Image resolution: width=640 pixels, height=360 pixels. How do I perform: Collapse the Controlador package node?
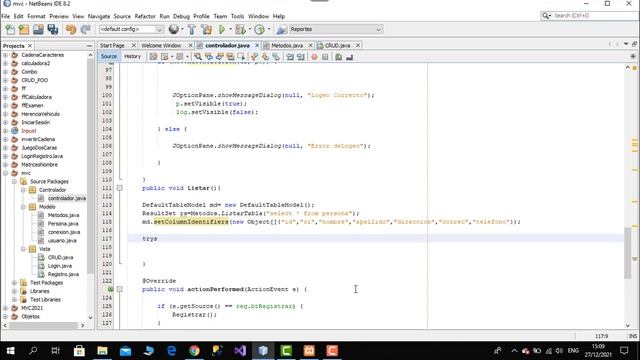[23, 190]
